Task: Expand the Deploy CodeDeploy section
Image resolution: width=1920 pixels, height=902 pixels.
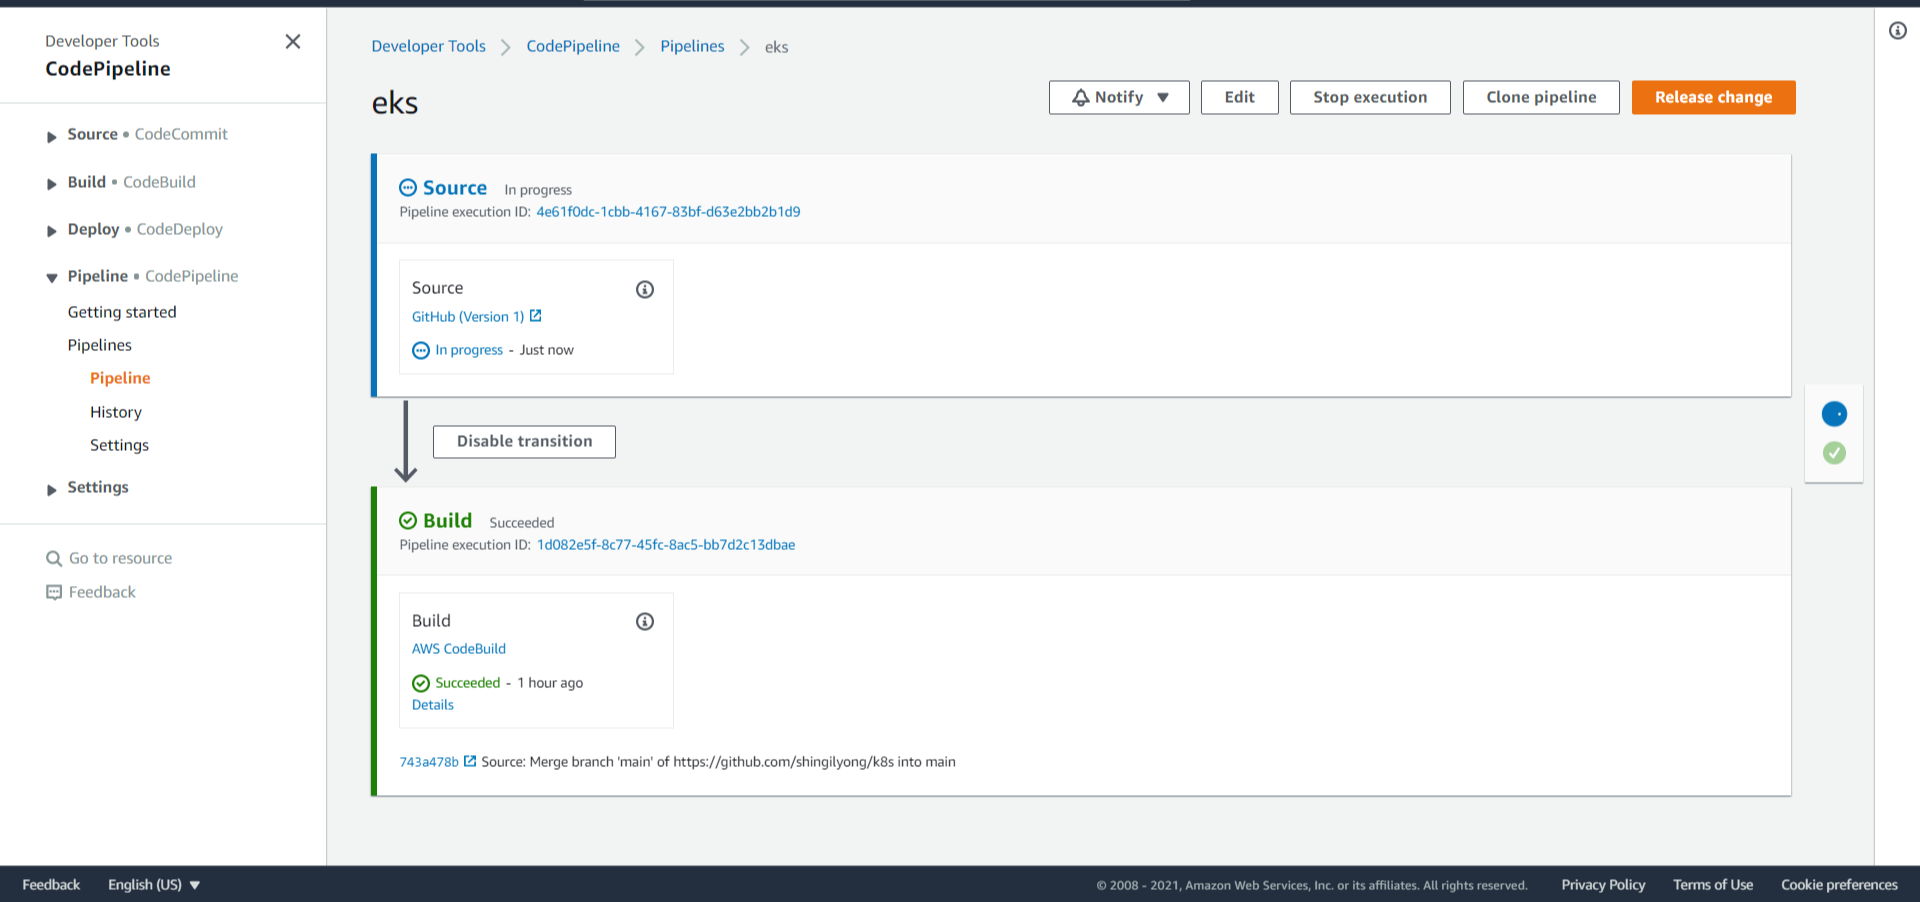Action: 52,231
